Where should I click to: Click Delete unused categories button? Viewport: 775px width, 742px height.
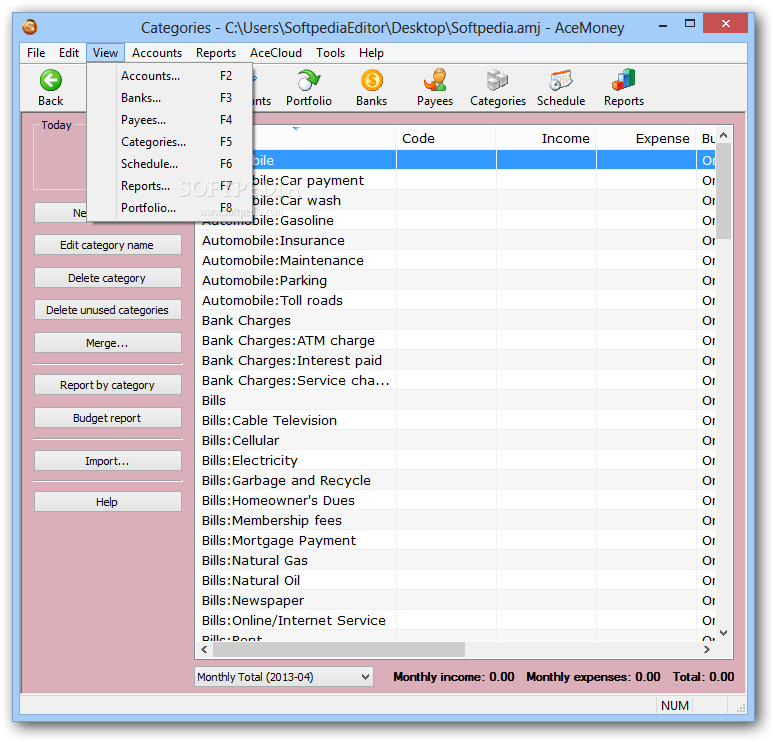tap(107, 310)
